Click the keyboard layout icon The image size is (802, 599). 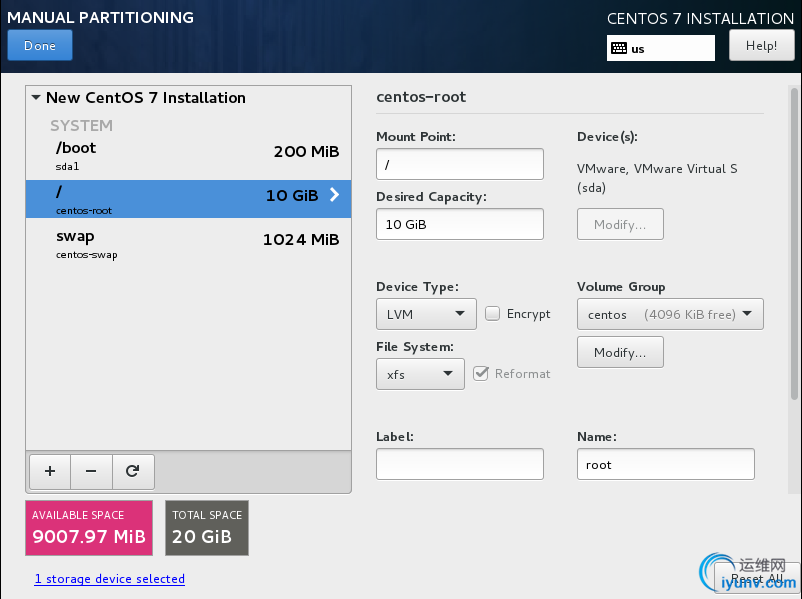pos(619,49)
